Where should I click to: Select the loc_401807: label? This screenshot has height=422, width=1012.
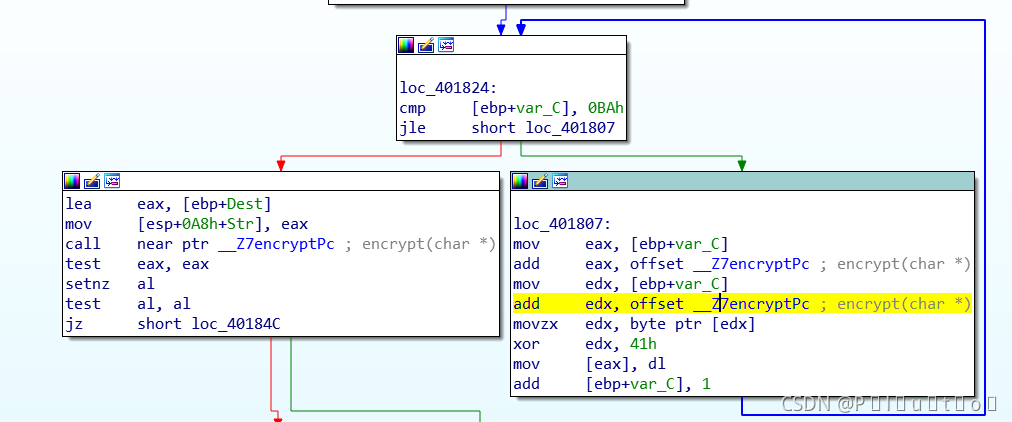(x=562, y=225)
